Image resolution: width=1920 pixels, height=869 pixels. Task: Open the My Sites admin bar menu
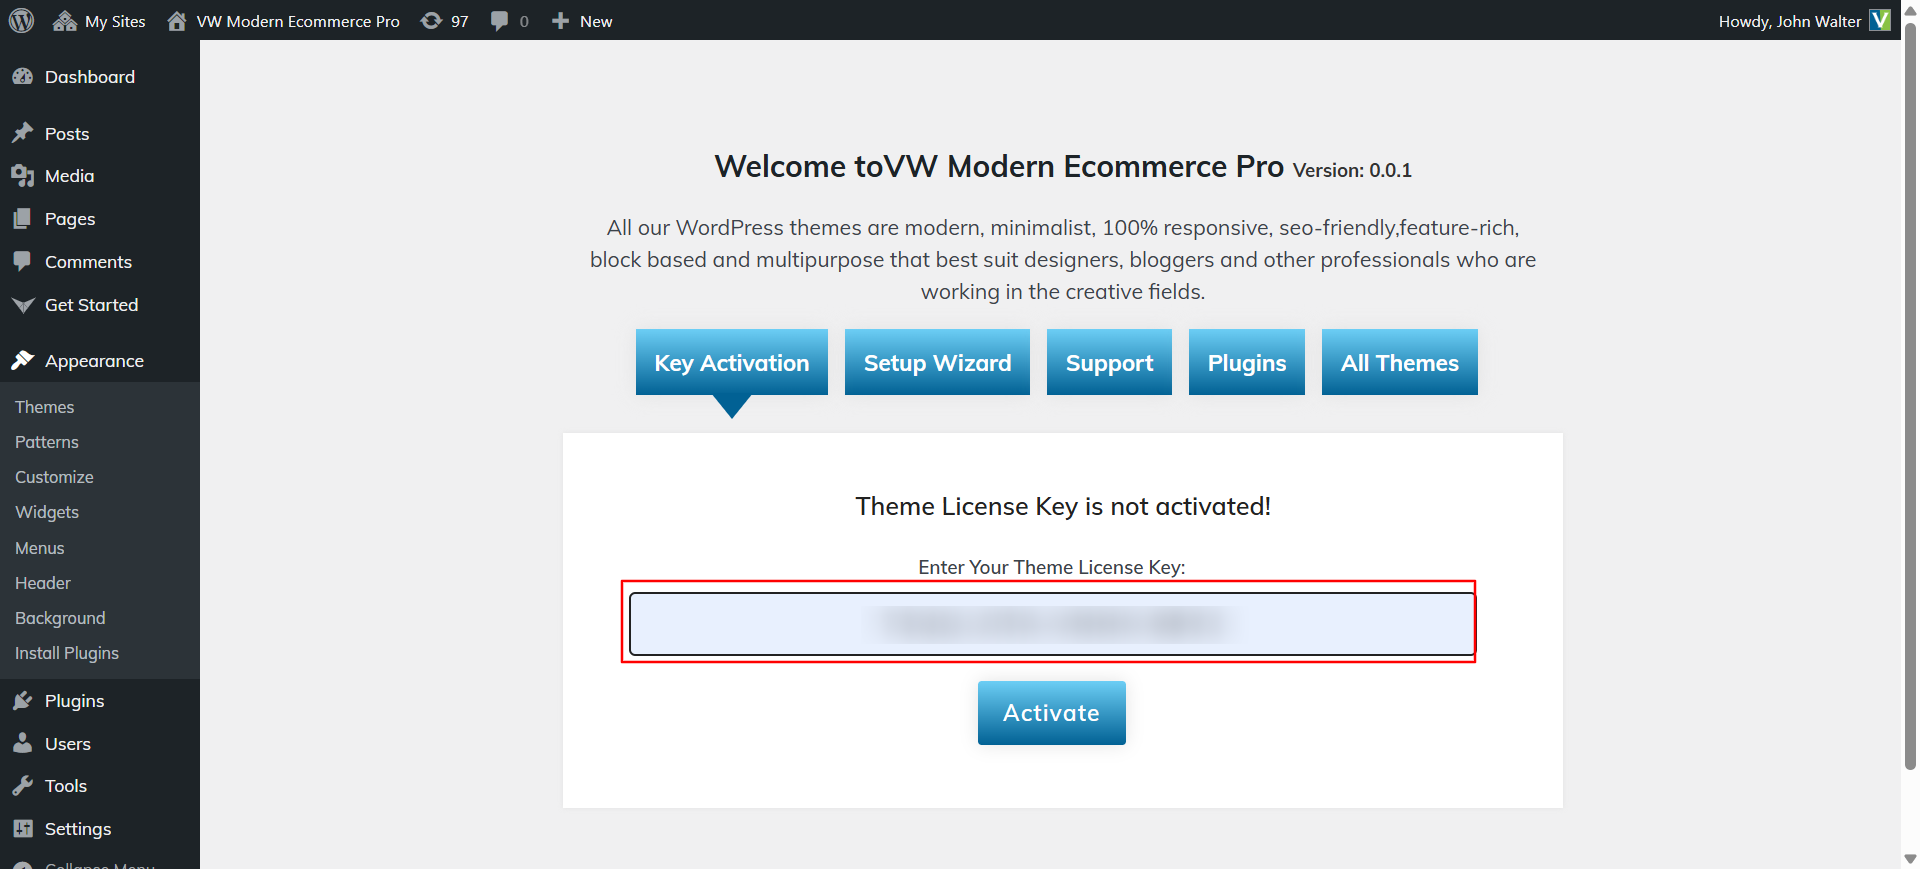[99, 21]
